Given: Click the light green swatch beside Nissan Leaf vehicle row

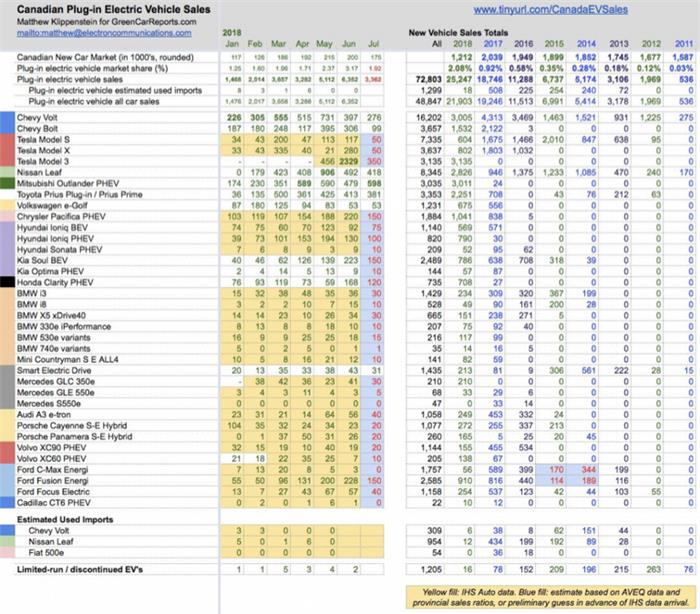Looking at the screenshot, I should click(x=8, y=172).
